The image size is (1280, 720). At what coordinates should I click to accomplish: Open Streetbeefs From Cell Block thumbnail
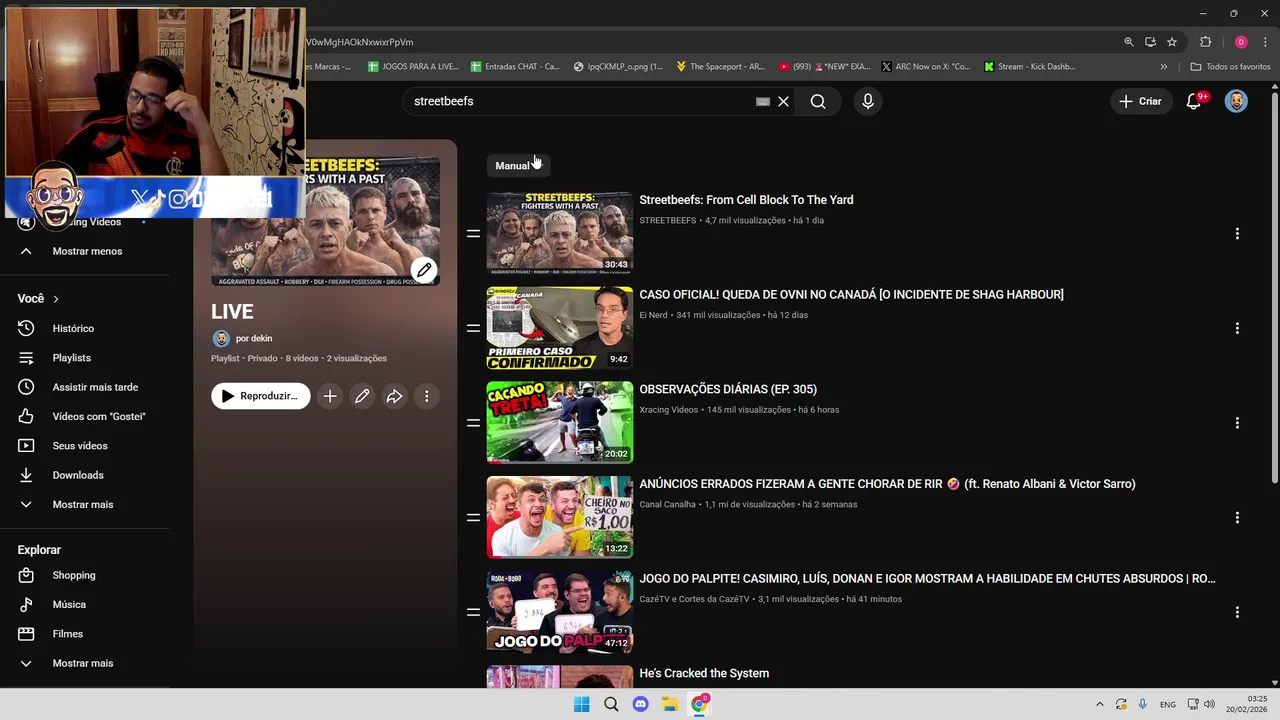click(x=560, y=233)
